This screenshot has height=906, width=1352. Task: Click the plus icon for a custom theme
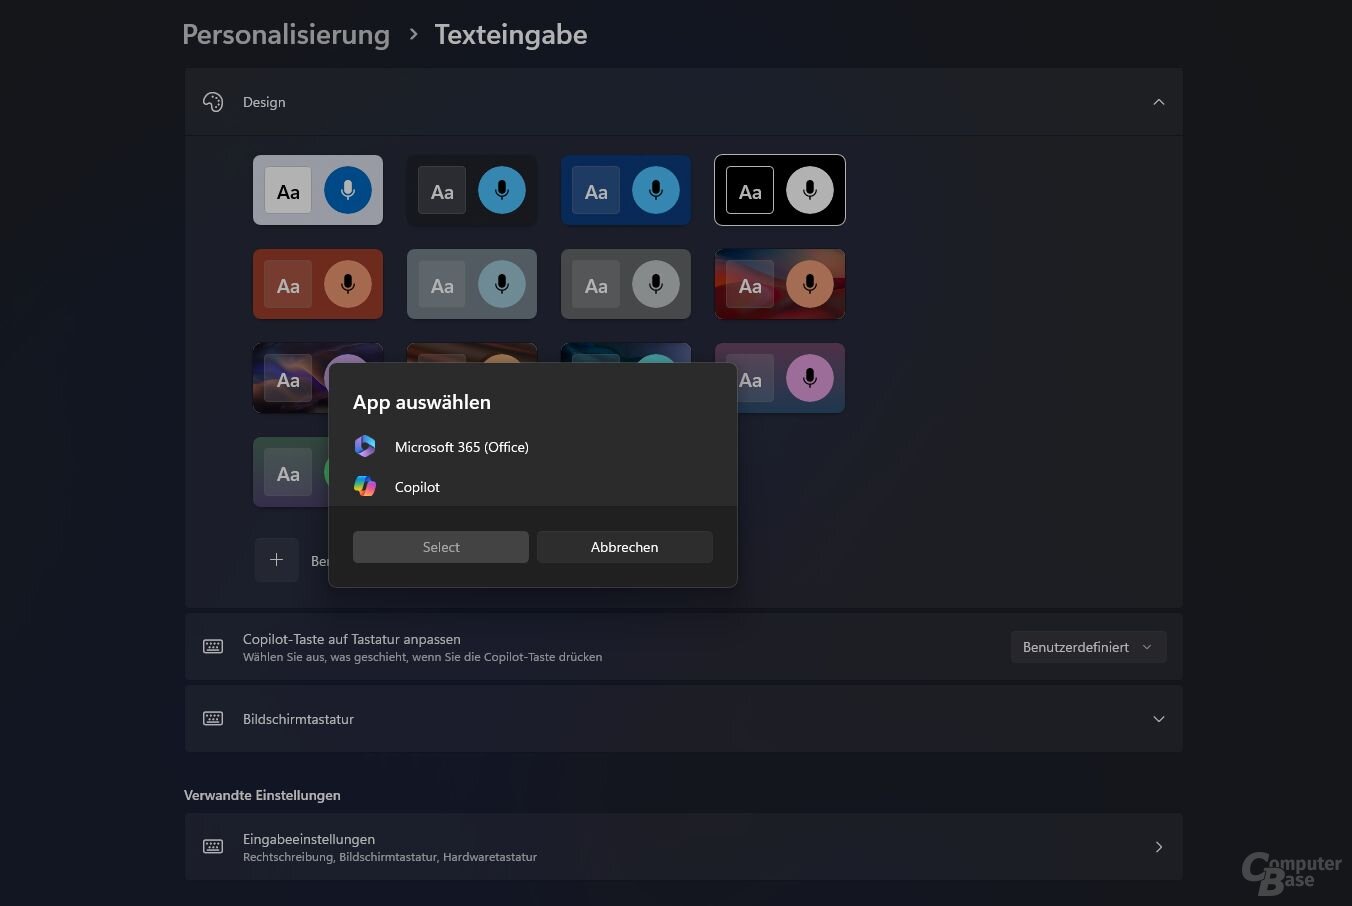pyautogui.click(x=277, y=560)
